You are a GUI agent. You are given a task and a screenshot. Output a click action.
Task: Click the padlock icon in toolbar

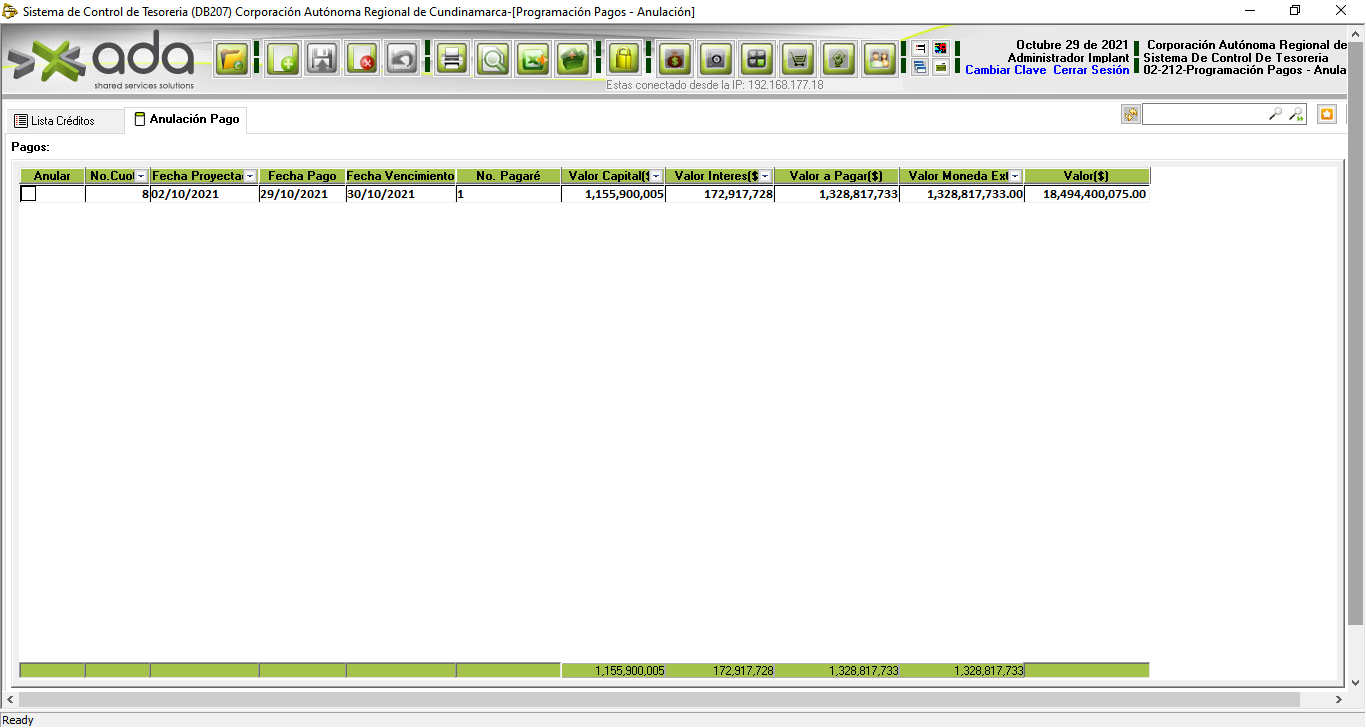pyautogui.click(x=624, y=60)
